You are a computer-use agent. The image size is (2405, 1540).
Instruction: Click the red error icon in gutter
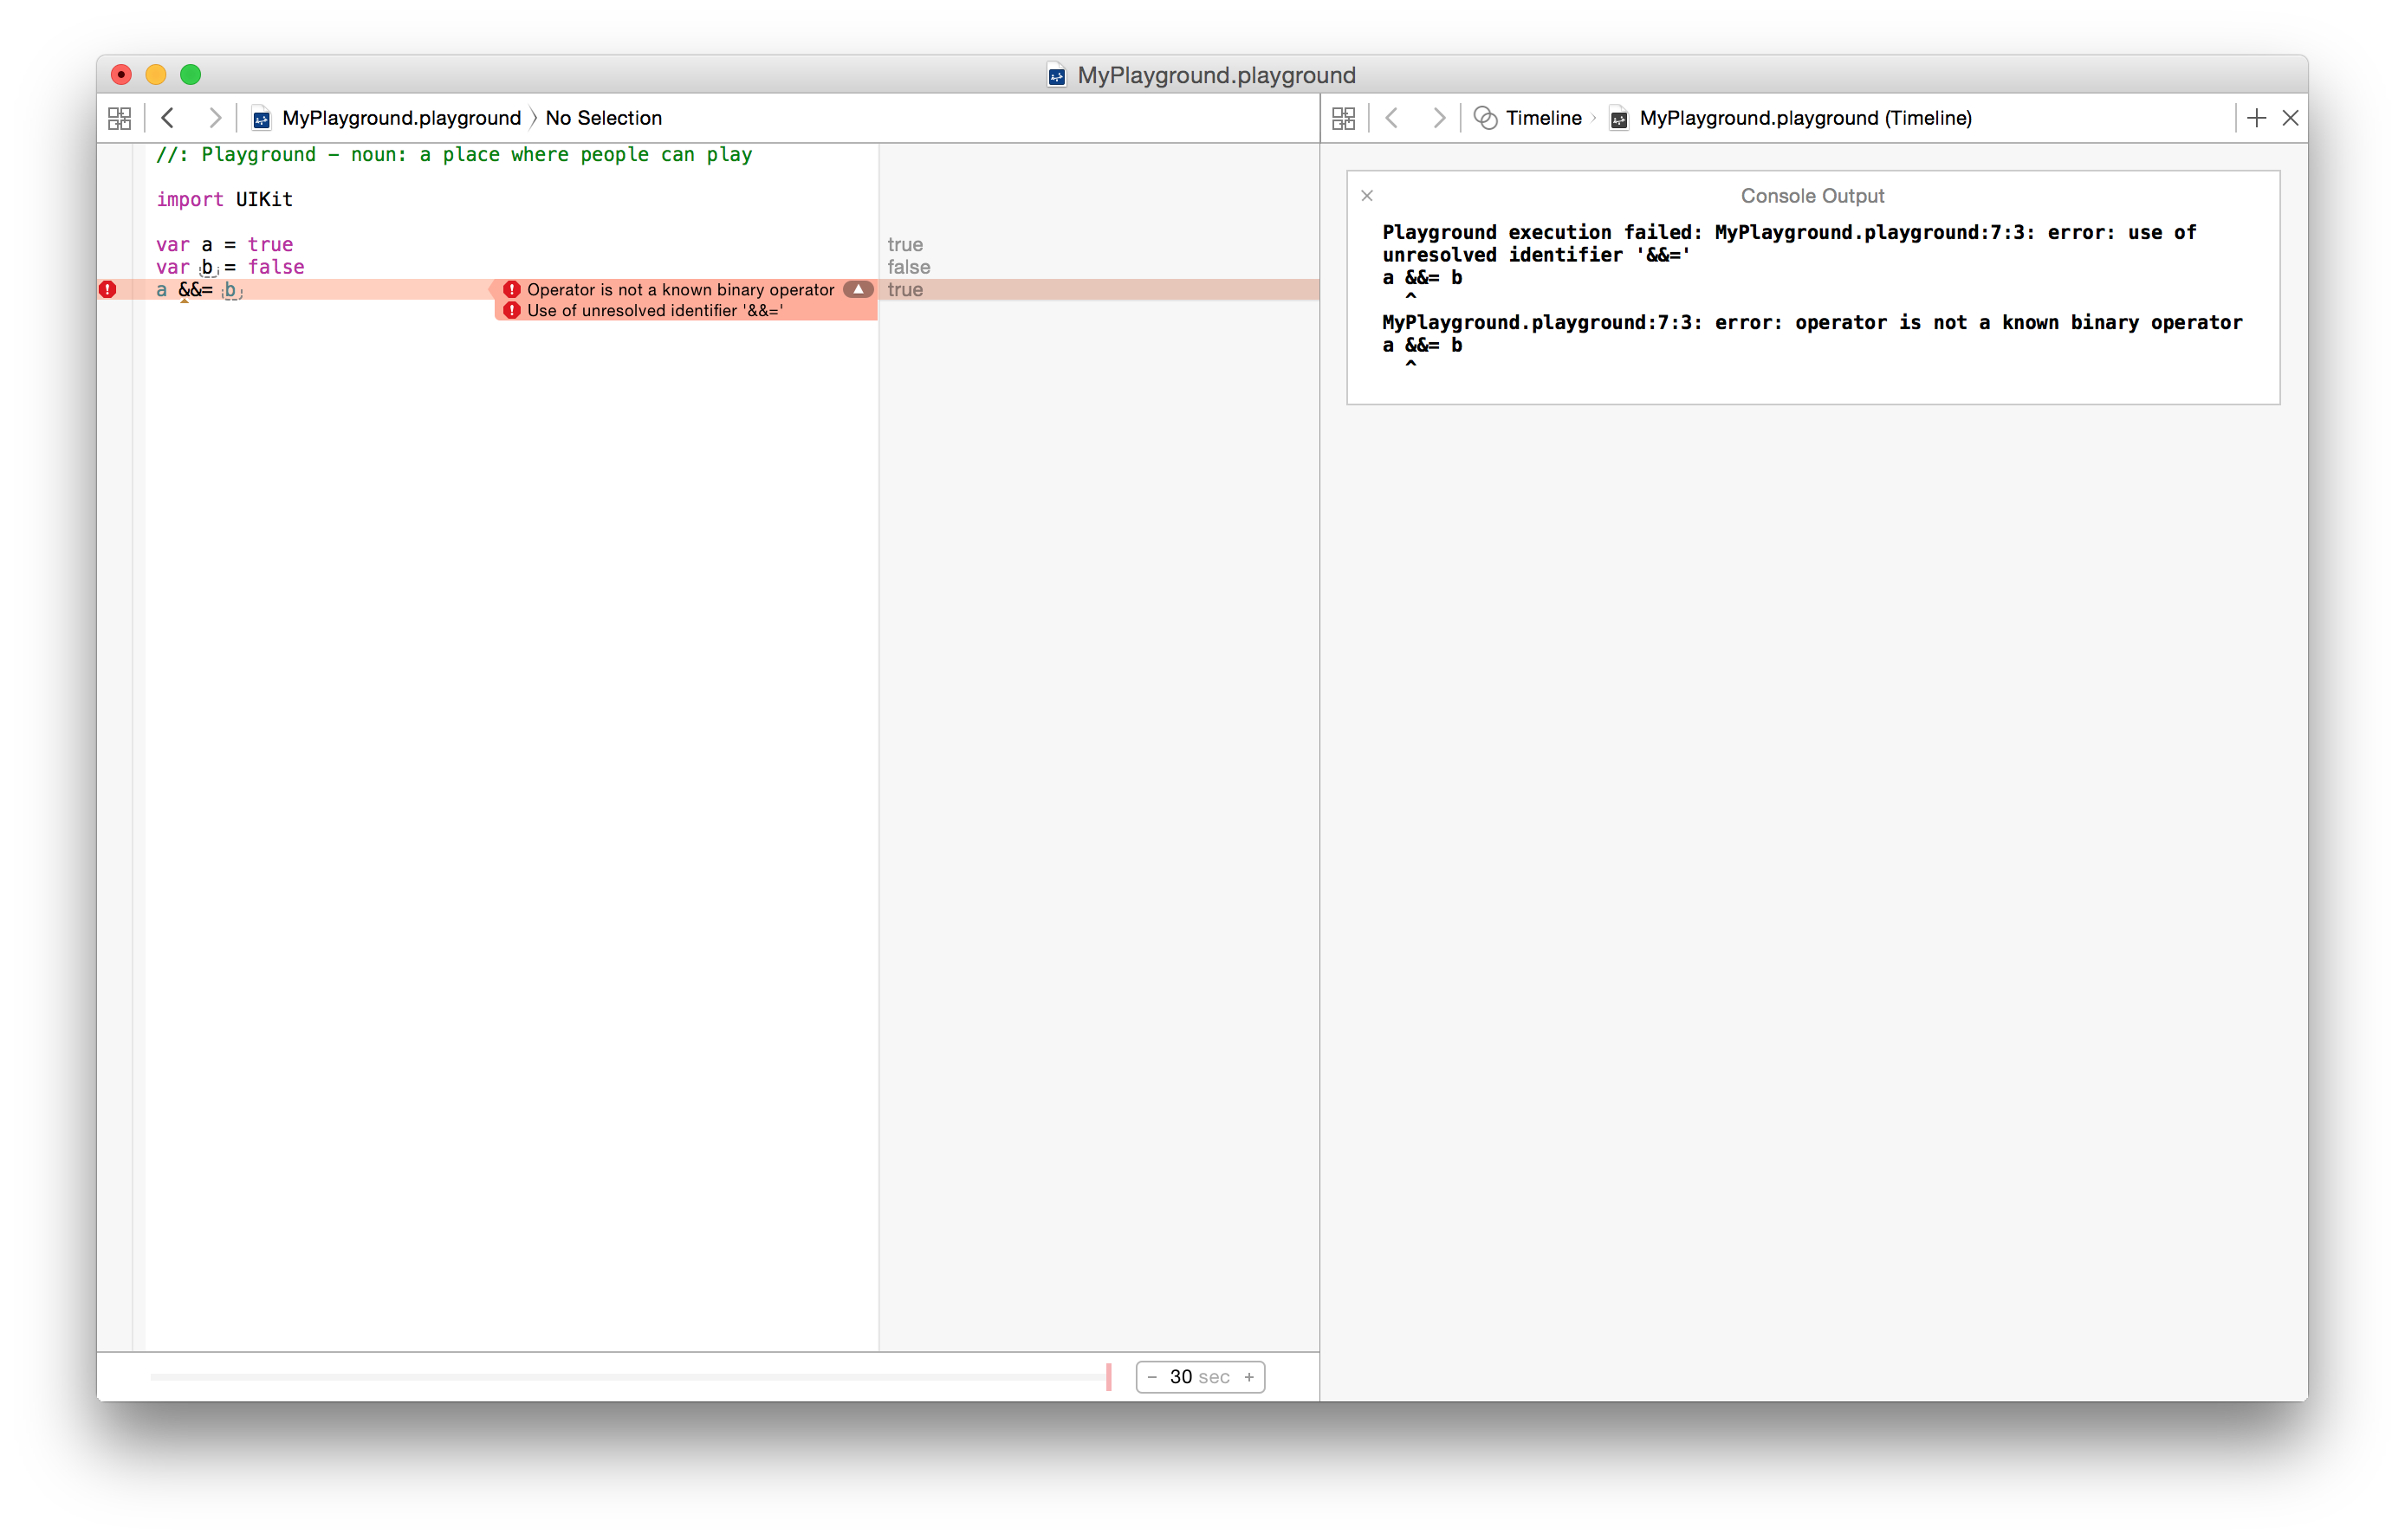click(108, 290)
